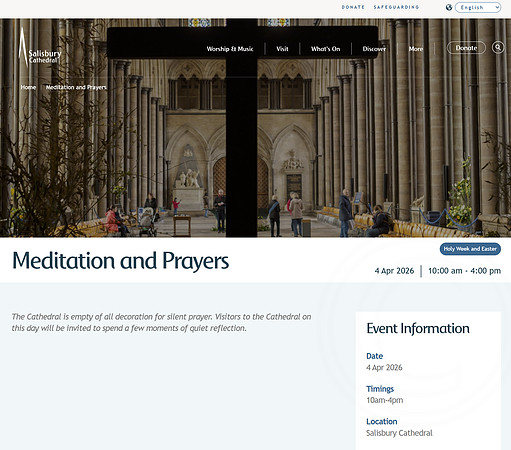This screenshot has width=511, height=450.
Task: Click the top bar DONATE link
Action: (353, 7)
